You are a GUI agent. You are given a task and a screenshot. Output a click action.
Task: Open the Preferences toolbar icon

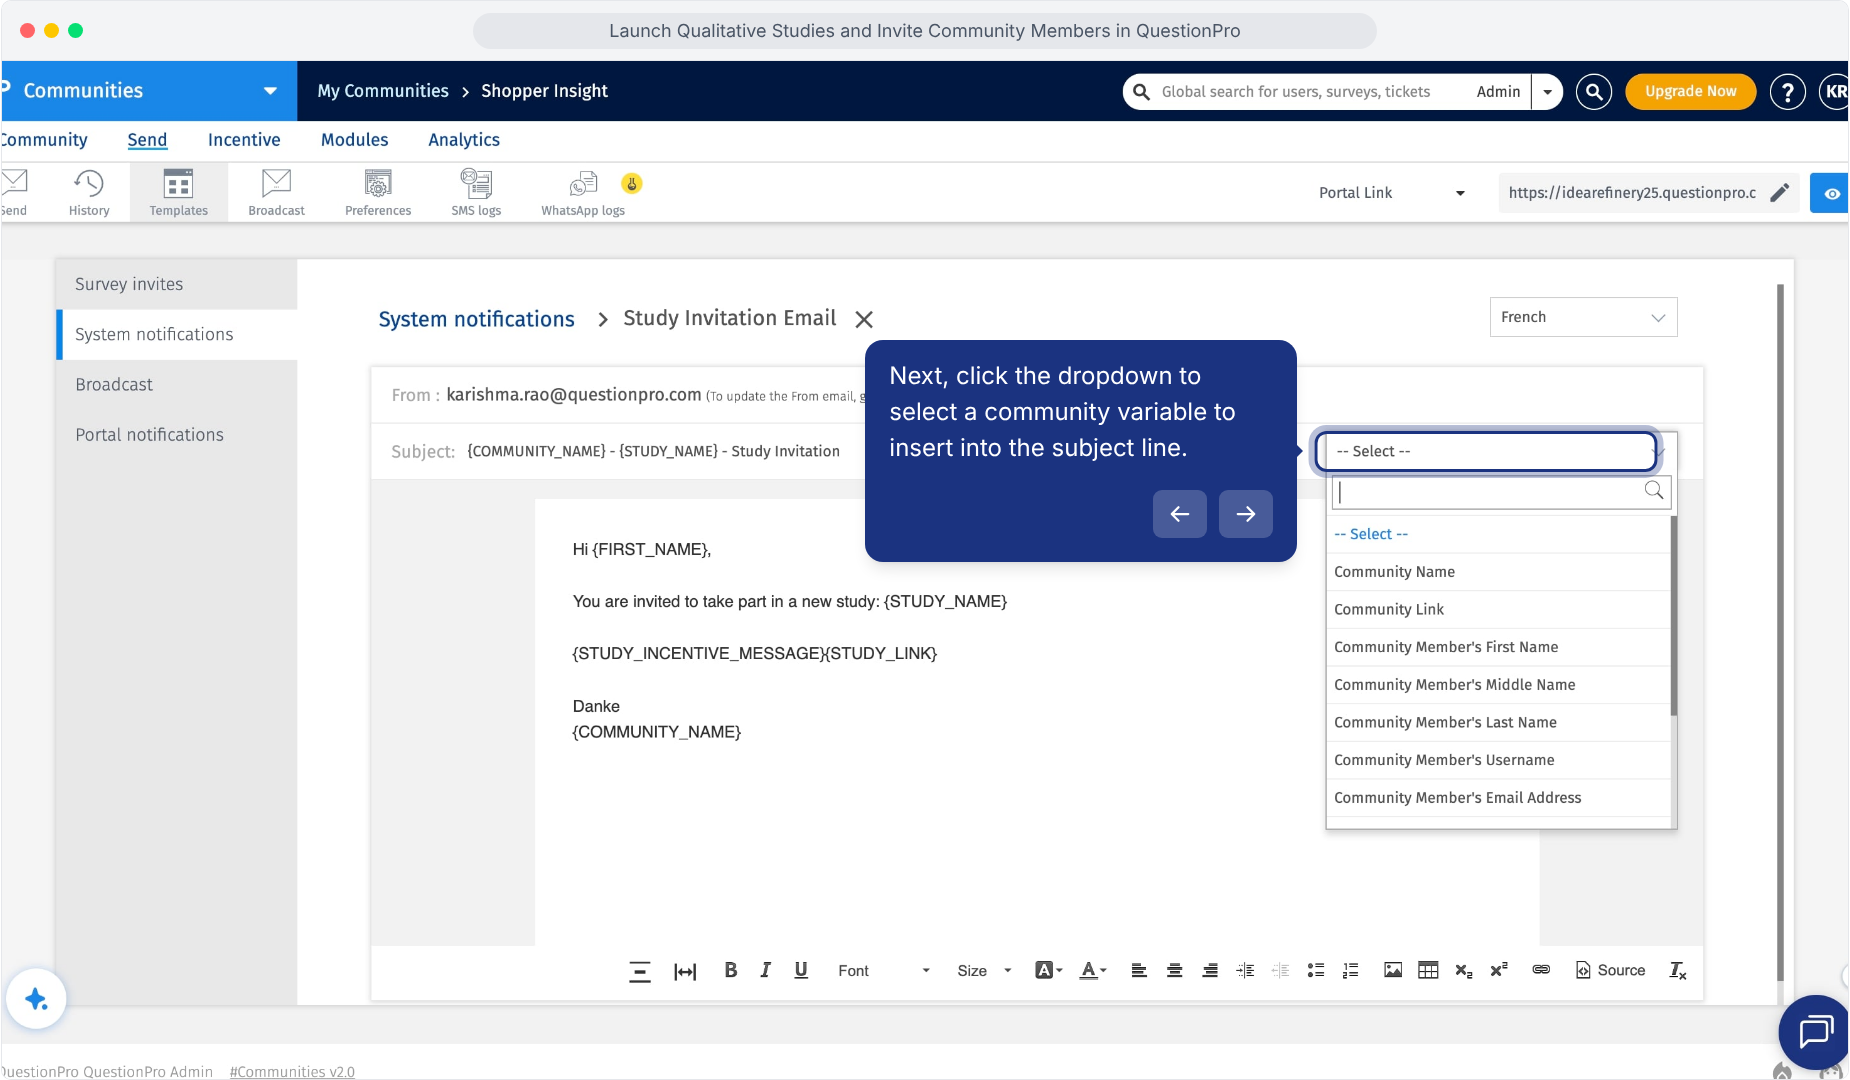click(378, 192)
